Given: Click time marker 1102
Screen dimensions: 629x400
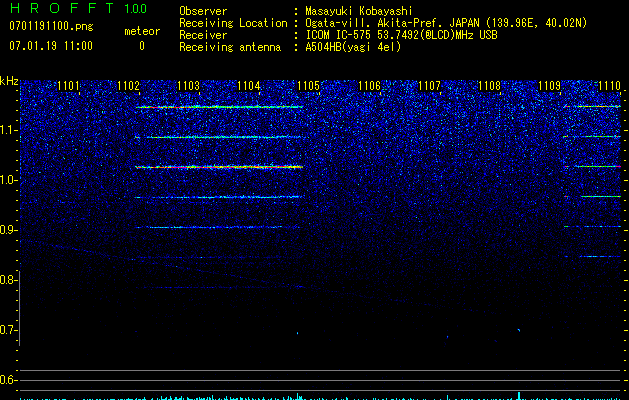Looking at the screenshot, I should pos(128,85).
